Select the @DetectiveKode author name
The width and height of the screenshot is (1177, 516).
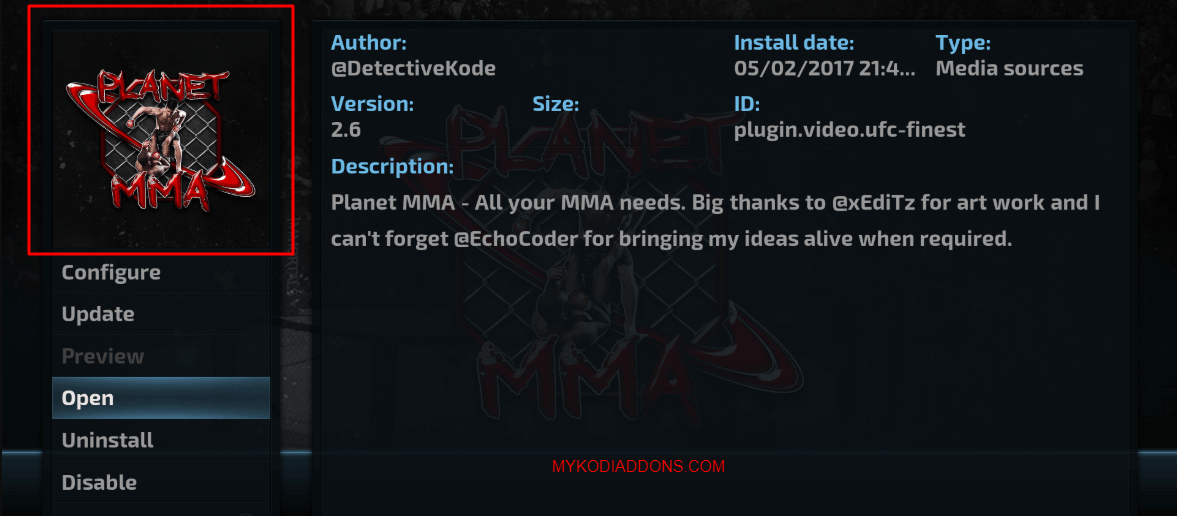point(414,68)
